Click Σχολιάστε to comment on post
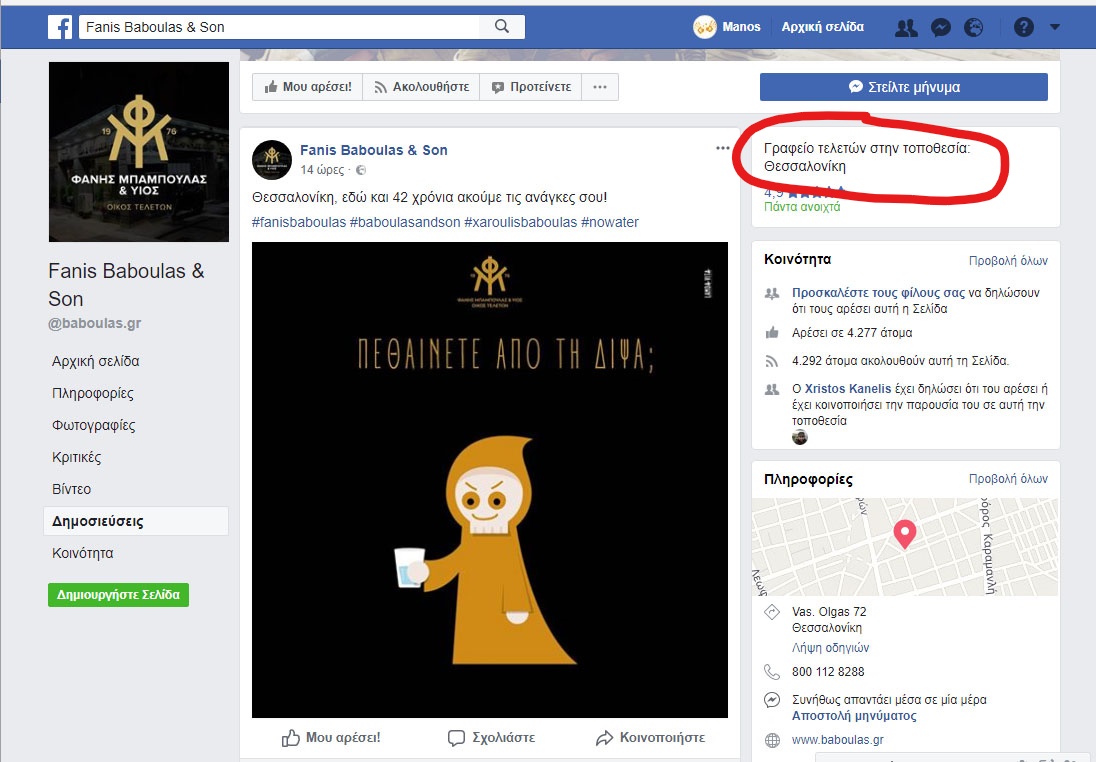Viewport: 1096px width, 762px height. click(x=491, y=738)
